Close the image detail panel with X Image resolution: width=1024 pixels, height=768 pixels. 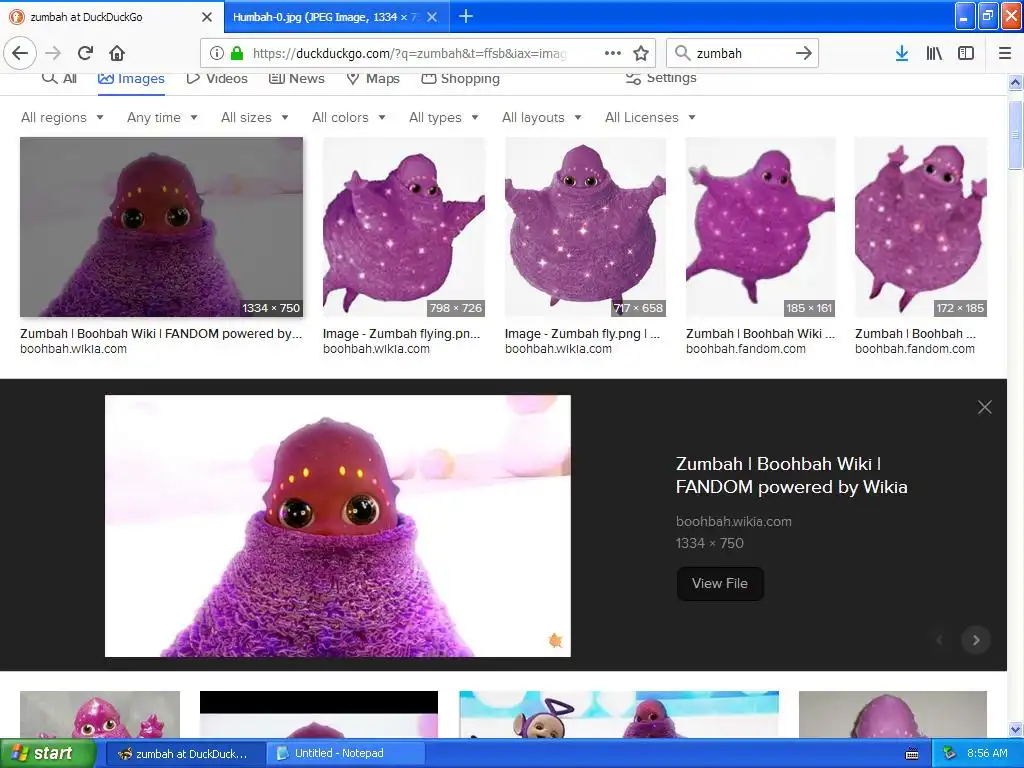(985, 408)
